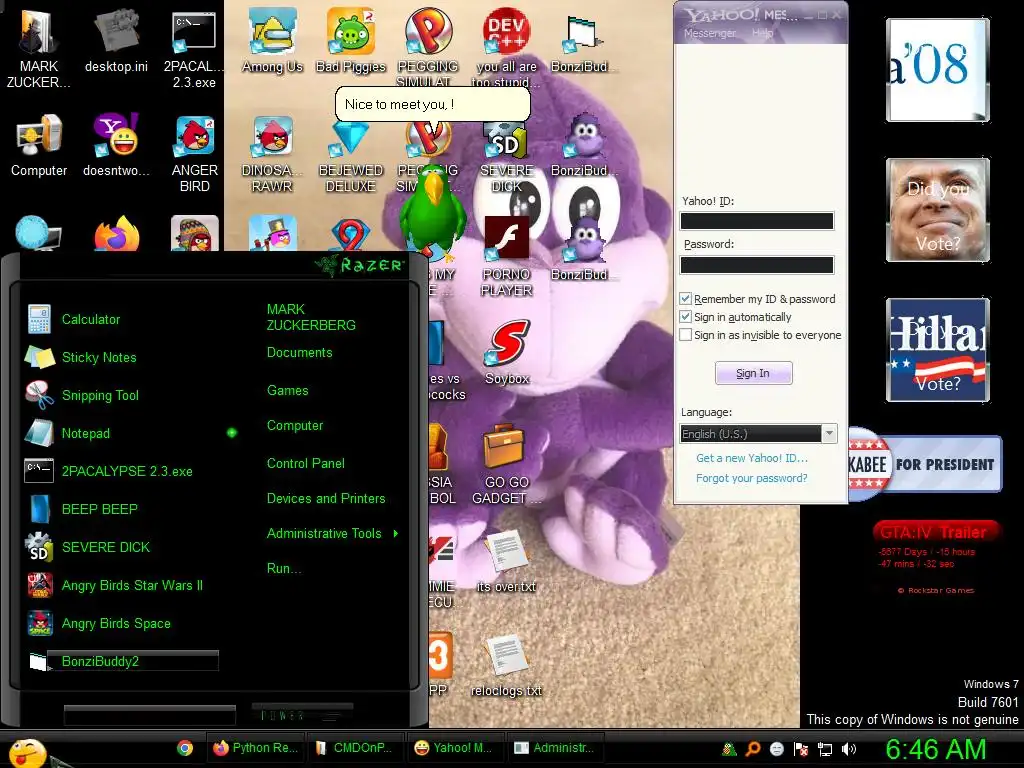The width and height of the screenshot is (1024, 768).
Task: Open the Among Us desktop icon
Action: (272, 40)
